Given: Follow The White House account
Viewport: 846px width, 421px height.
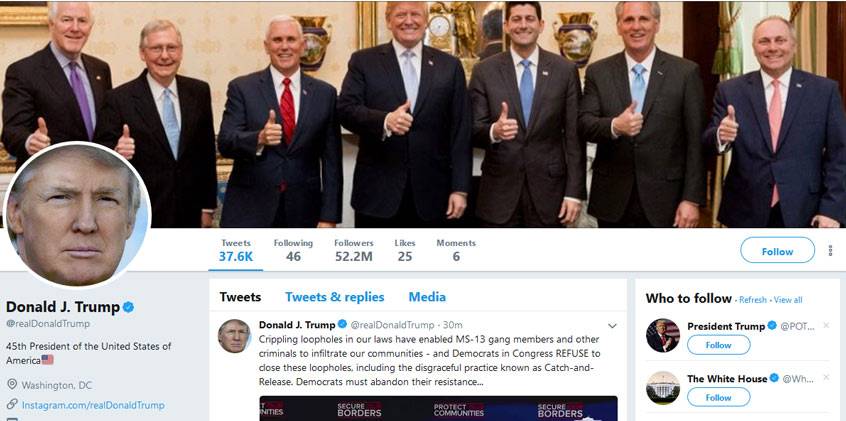Looking at the screenshot, I should point(718,397).
